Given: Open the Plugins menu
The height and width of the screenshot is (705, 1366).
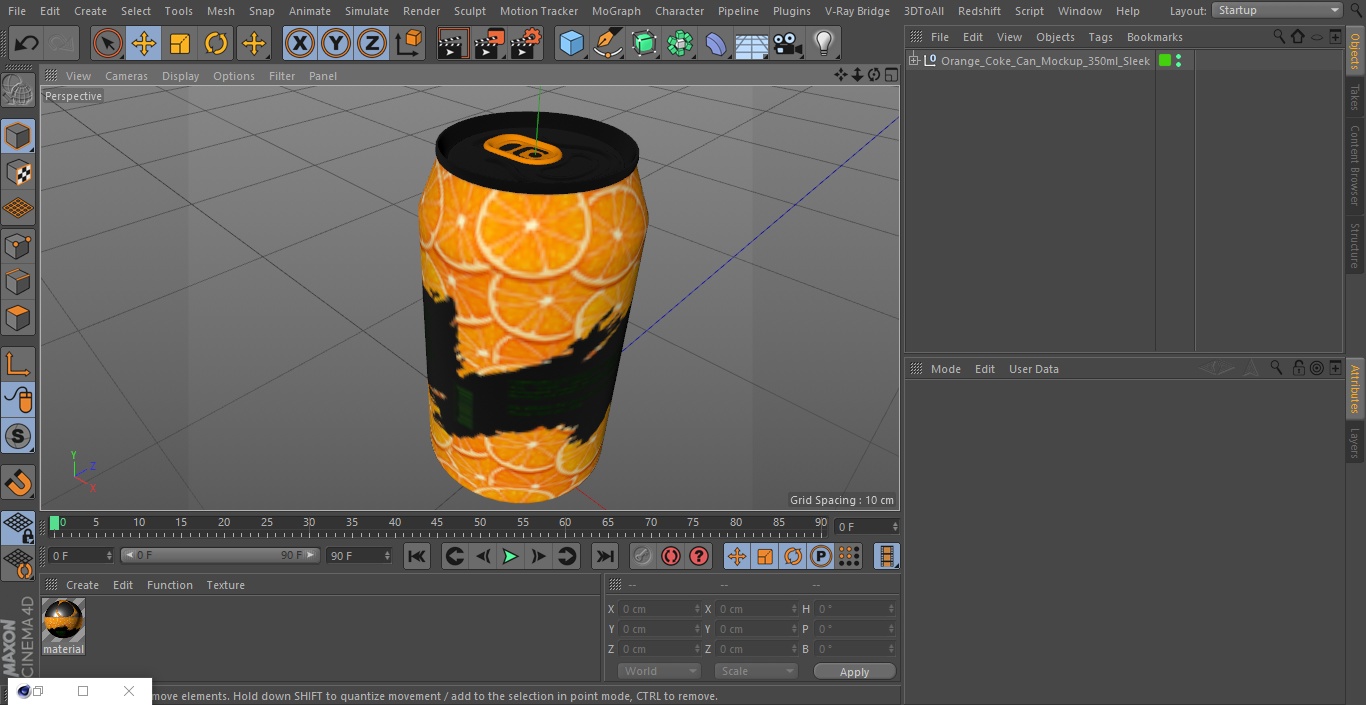Looking at the screenshot, I should coord(791,11).
